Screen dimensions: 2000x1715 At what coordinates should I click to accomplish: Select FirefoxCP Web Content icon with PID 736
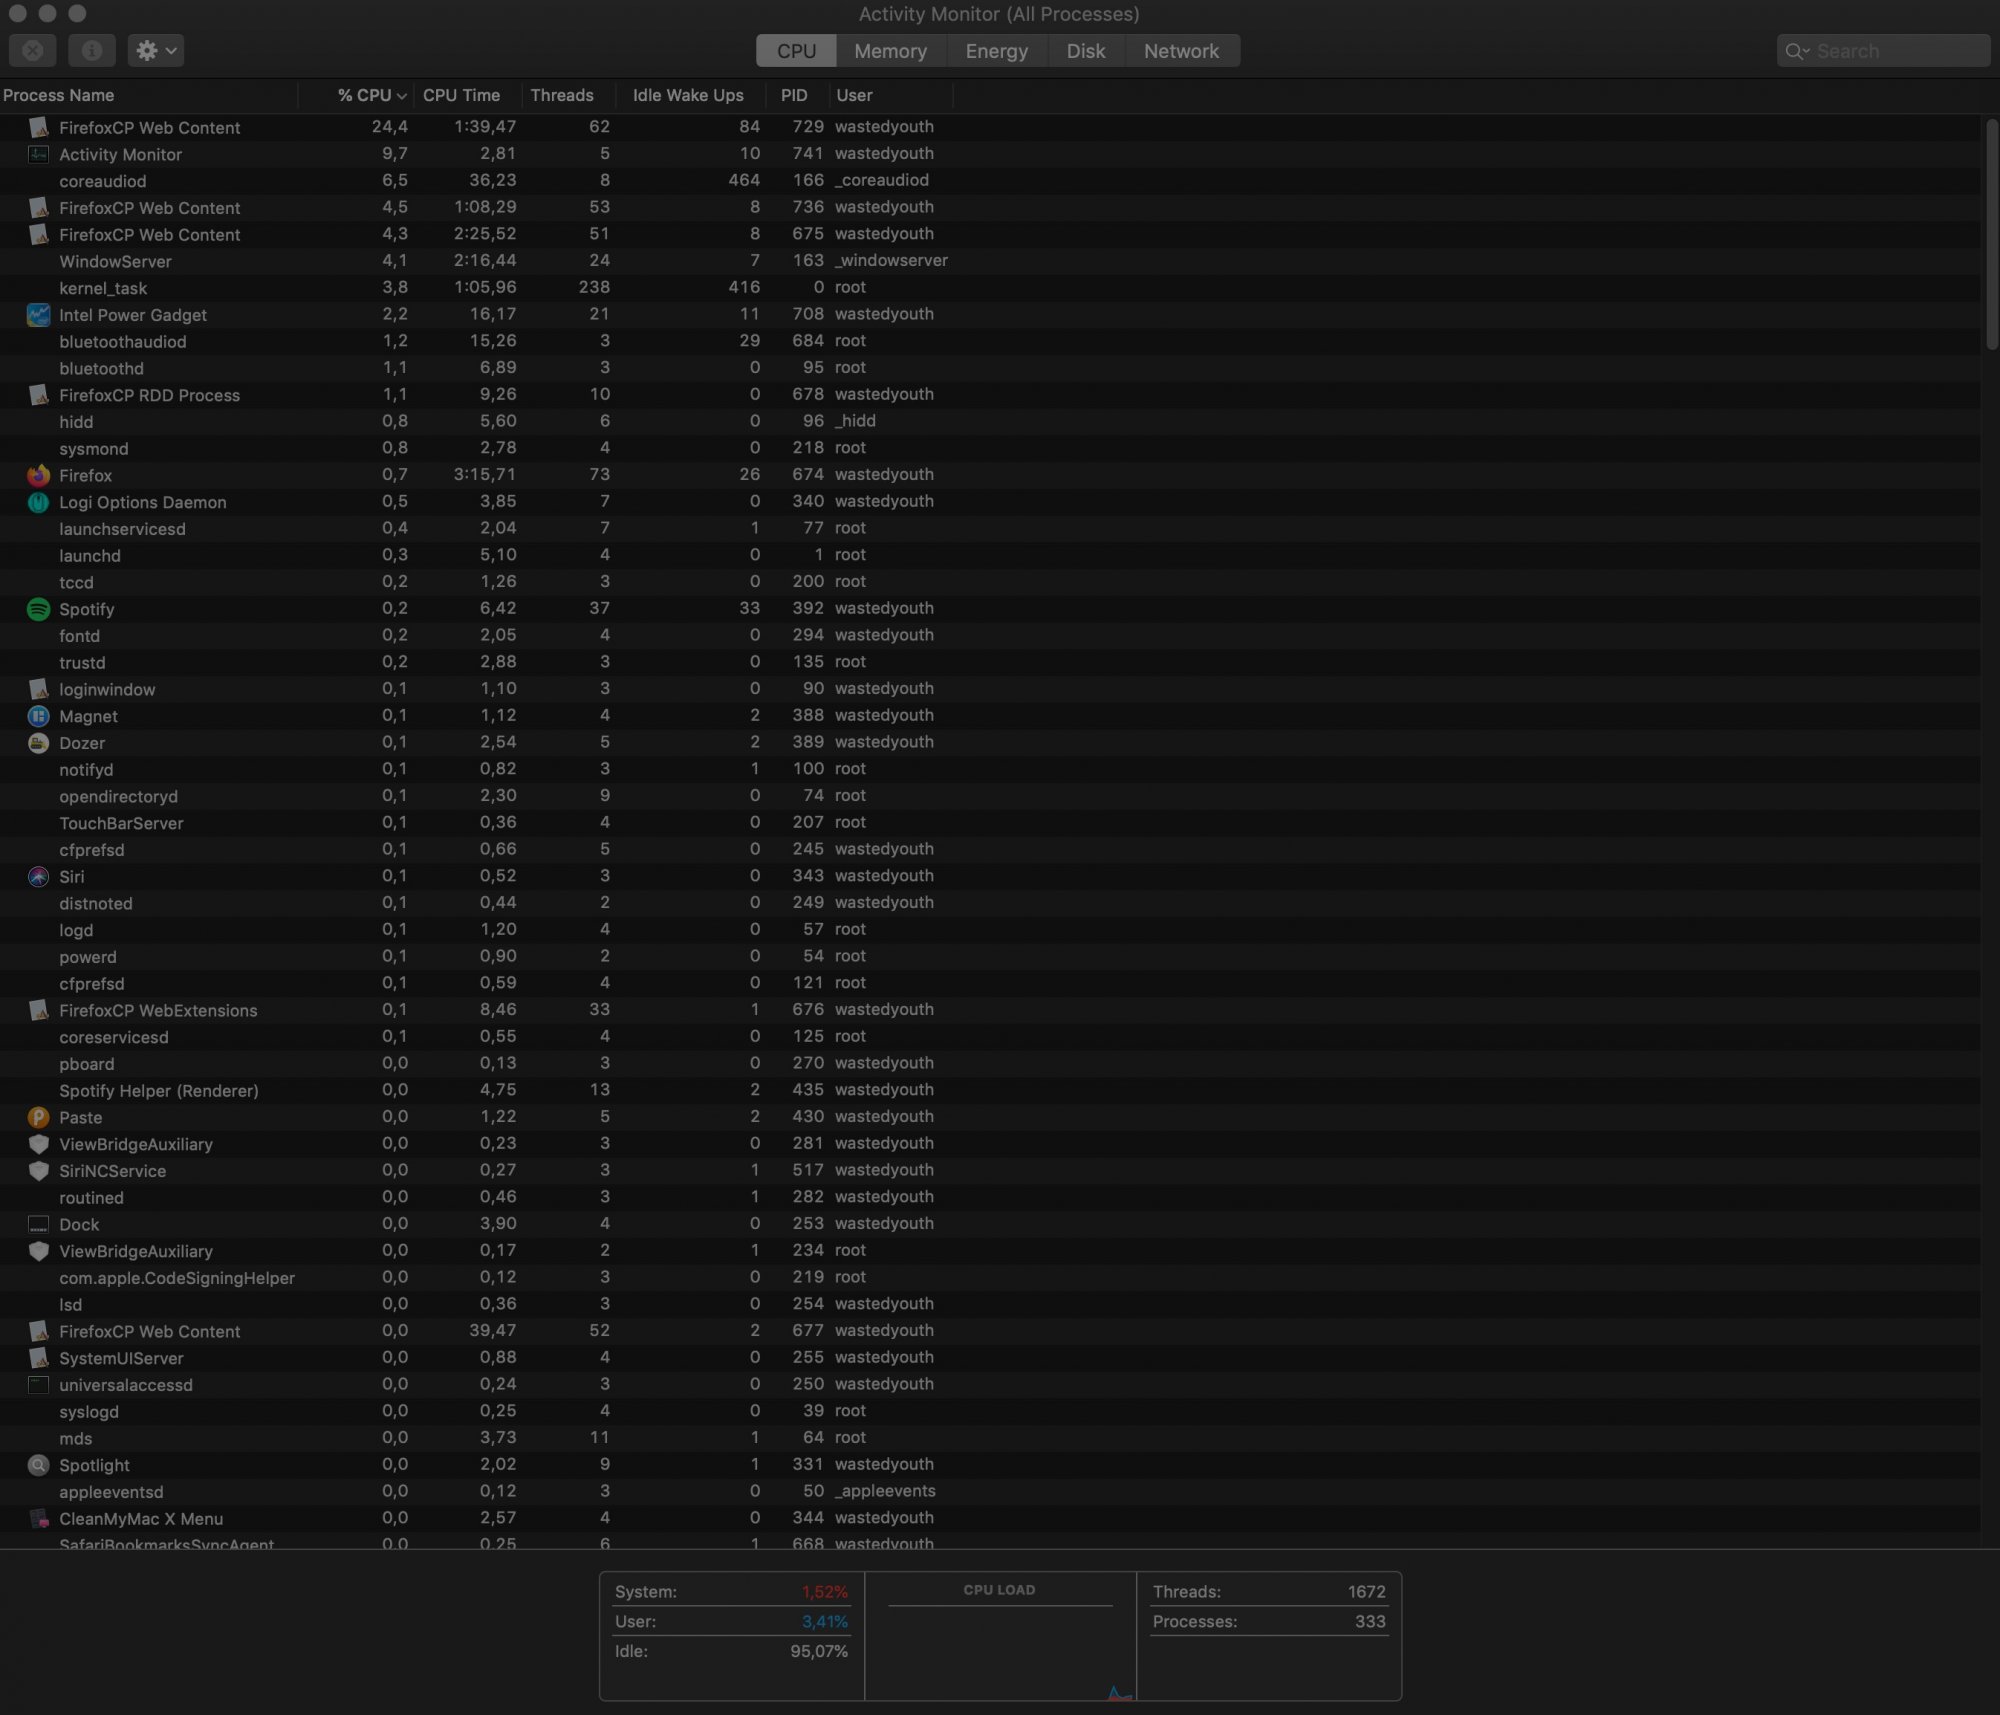tap(38, 208)
